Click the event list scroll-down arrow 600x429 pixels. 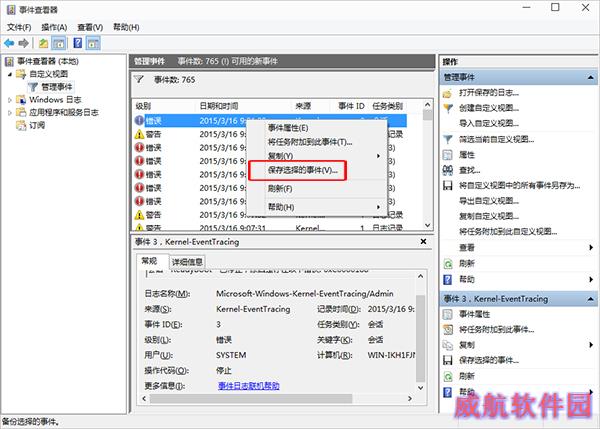(428, 225)
